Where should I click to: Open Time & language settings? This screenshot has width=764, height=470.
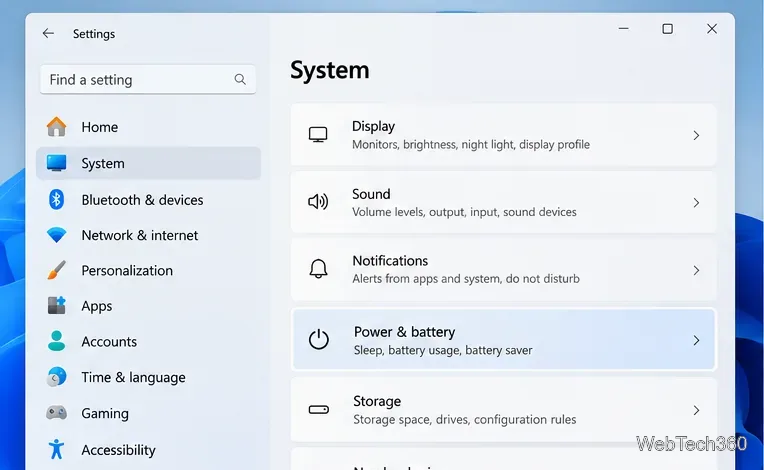[148, 377]
